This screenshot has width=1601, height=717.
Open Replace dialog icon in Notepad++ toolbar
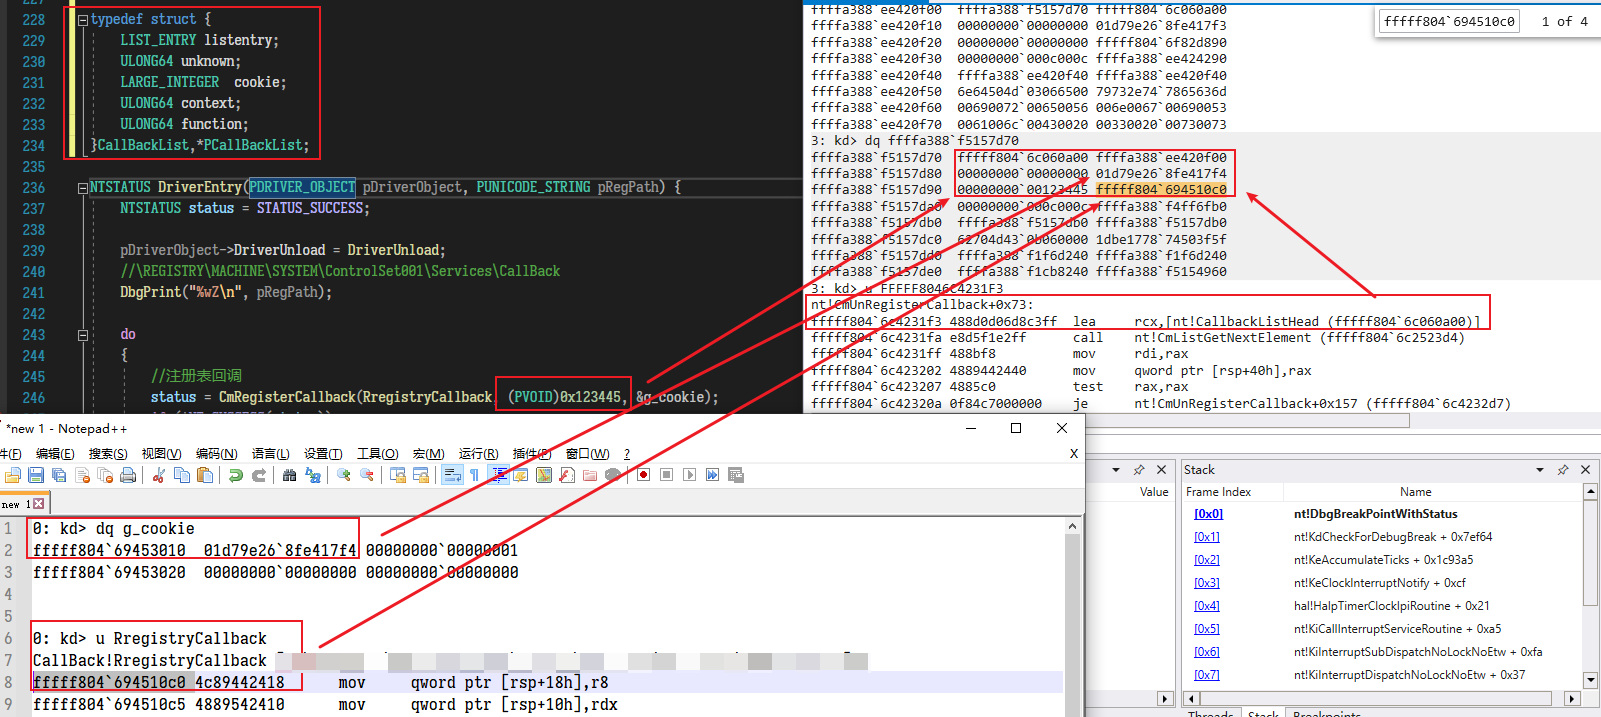(x=313, y=475)
